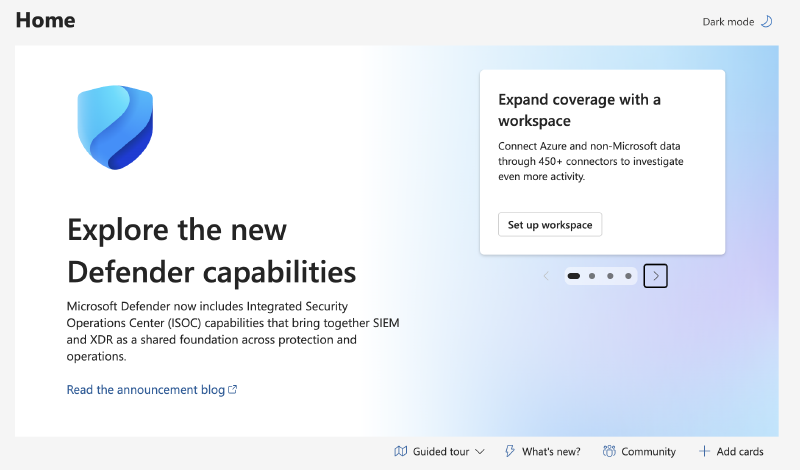Expand the Guided tour dropdown chevron

[x=480, y=452]
